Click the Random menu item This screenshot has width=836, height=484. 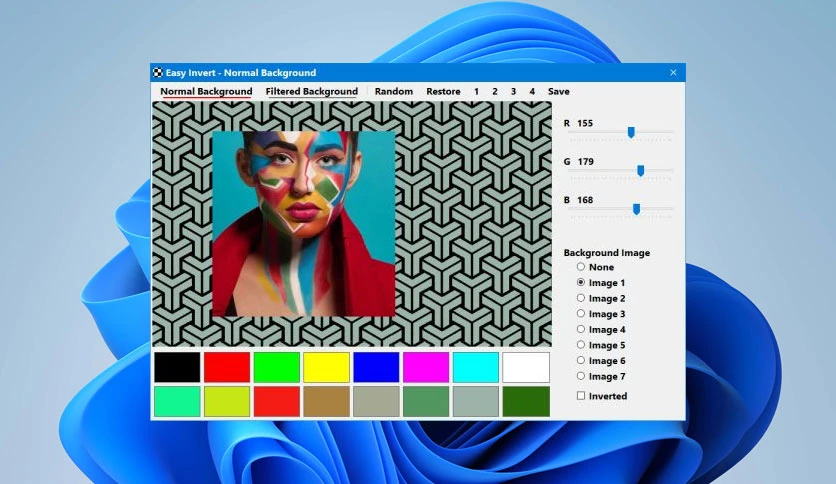click(393, 91)
